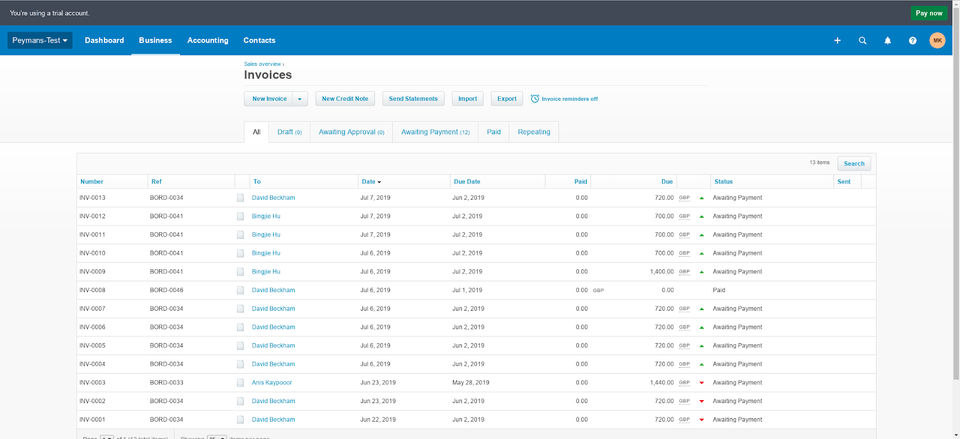Click the Invoice reminders off link
Image resolution: width=960 pixels, height=439 pixels.
(569, 99)
